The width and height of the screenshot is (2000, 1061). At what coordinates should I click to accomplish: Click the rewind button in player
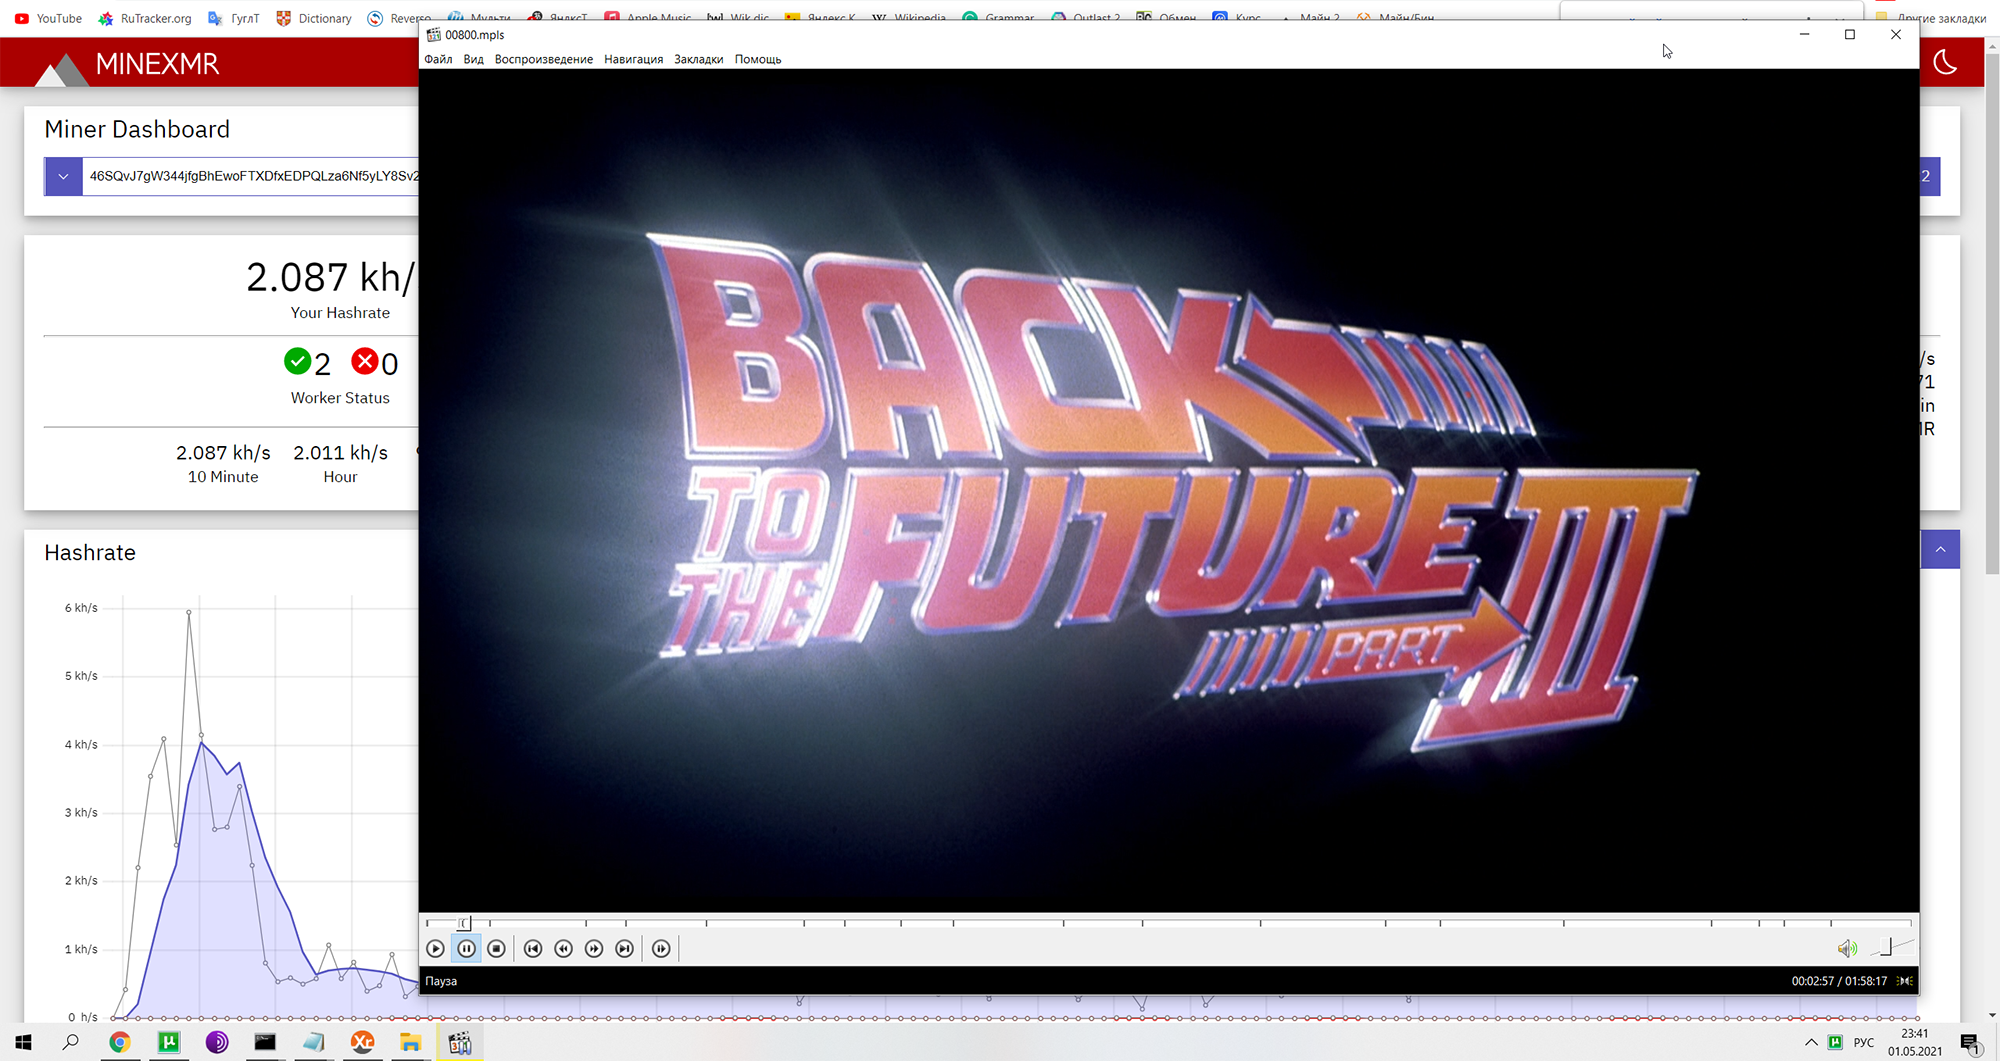coord(563,948)
